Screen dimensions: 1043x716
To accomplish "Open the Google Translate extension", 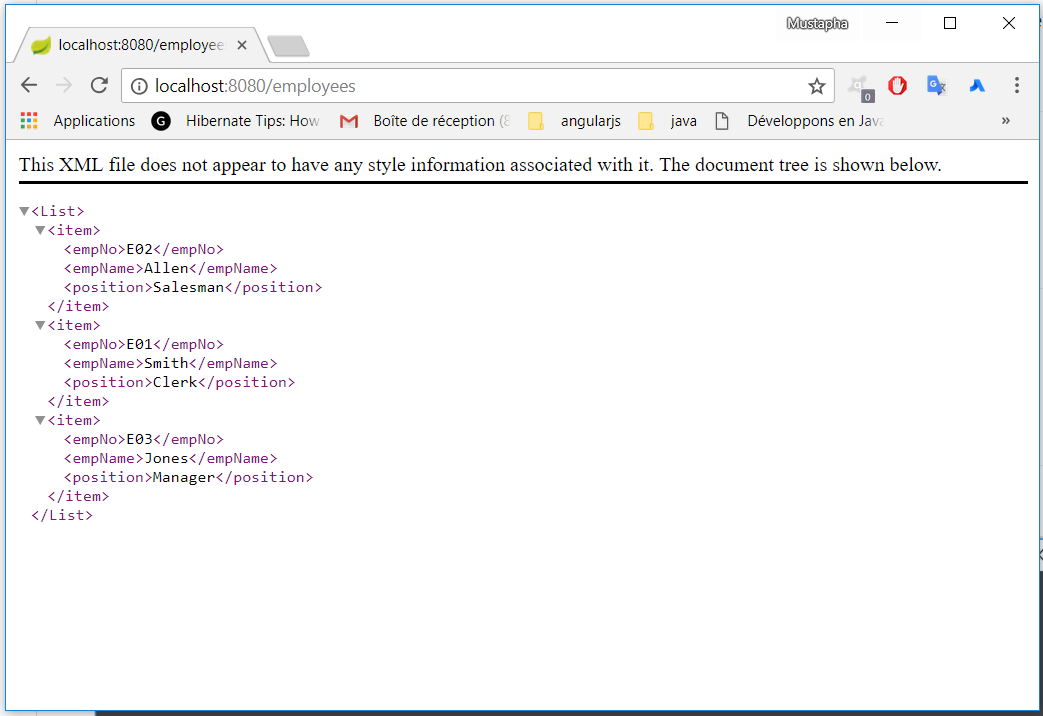I will tap(936, 85).
